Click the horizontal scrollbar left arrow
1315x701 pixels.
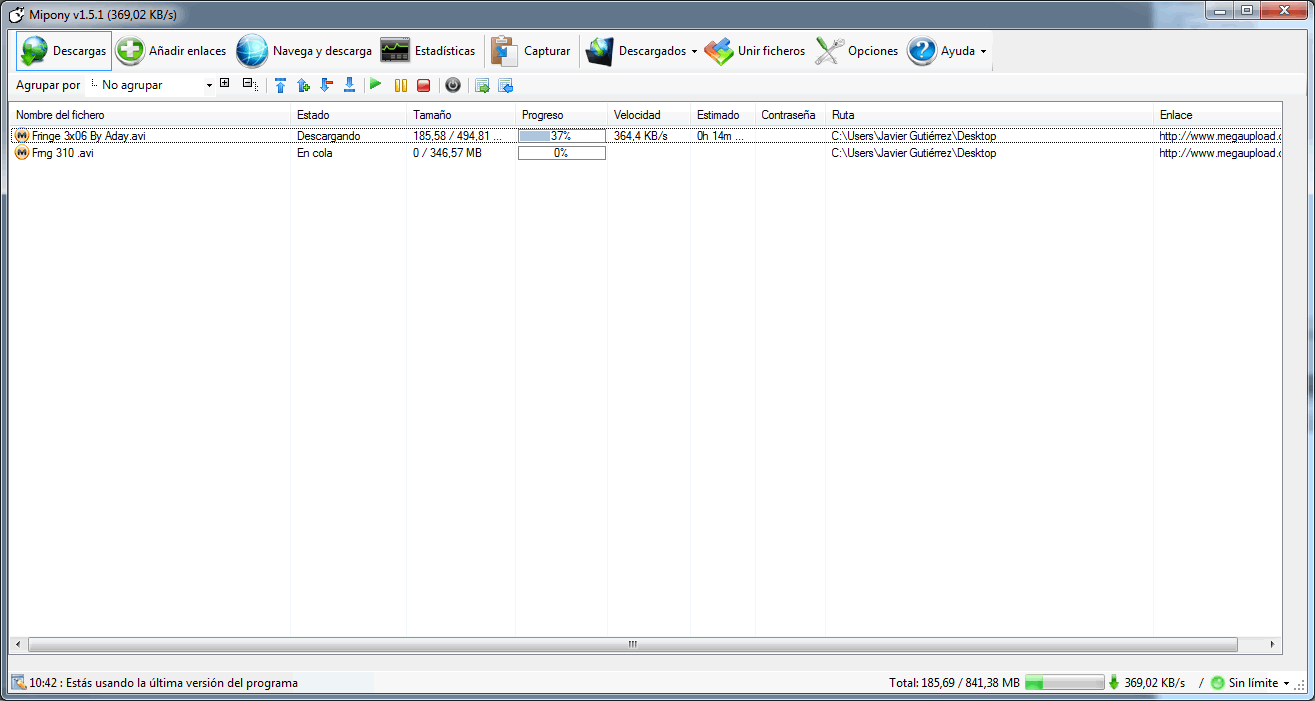18,645
